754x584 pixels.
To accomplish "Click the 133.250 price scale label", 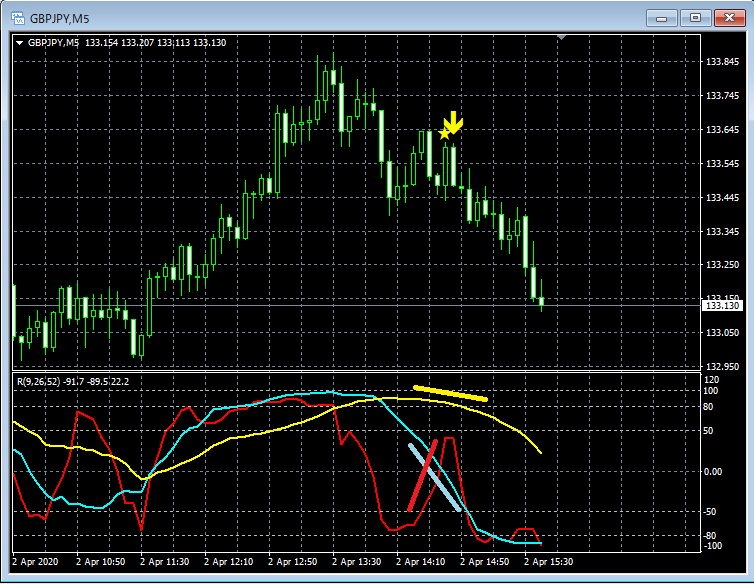I will click(x=722, y=265).
